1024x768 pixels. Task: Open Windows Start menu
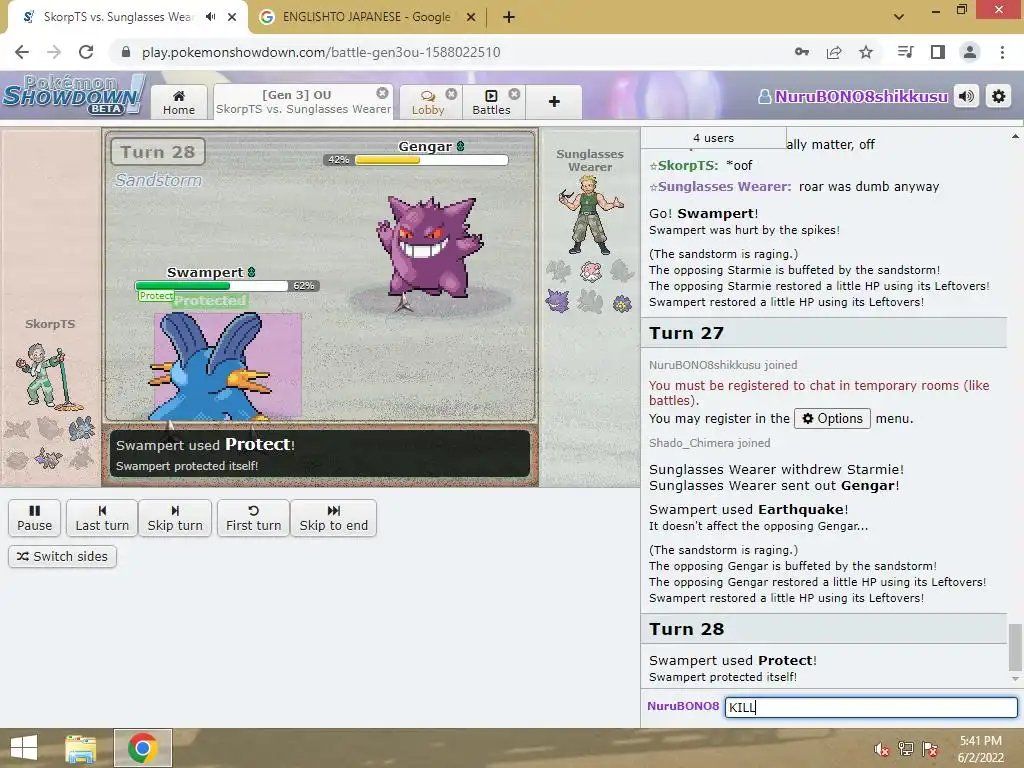24,747
